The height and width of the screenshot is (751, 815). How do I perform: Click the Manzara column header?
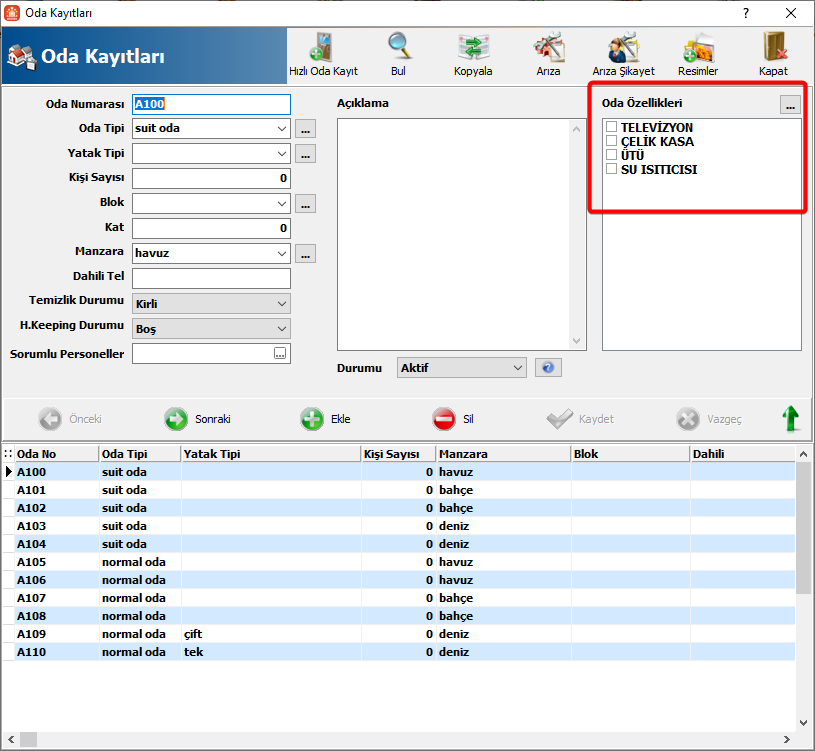[504, 454]
